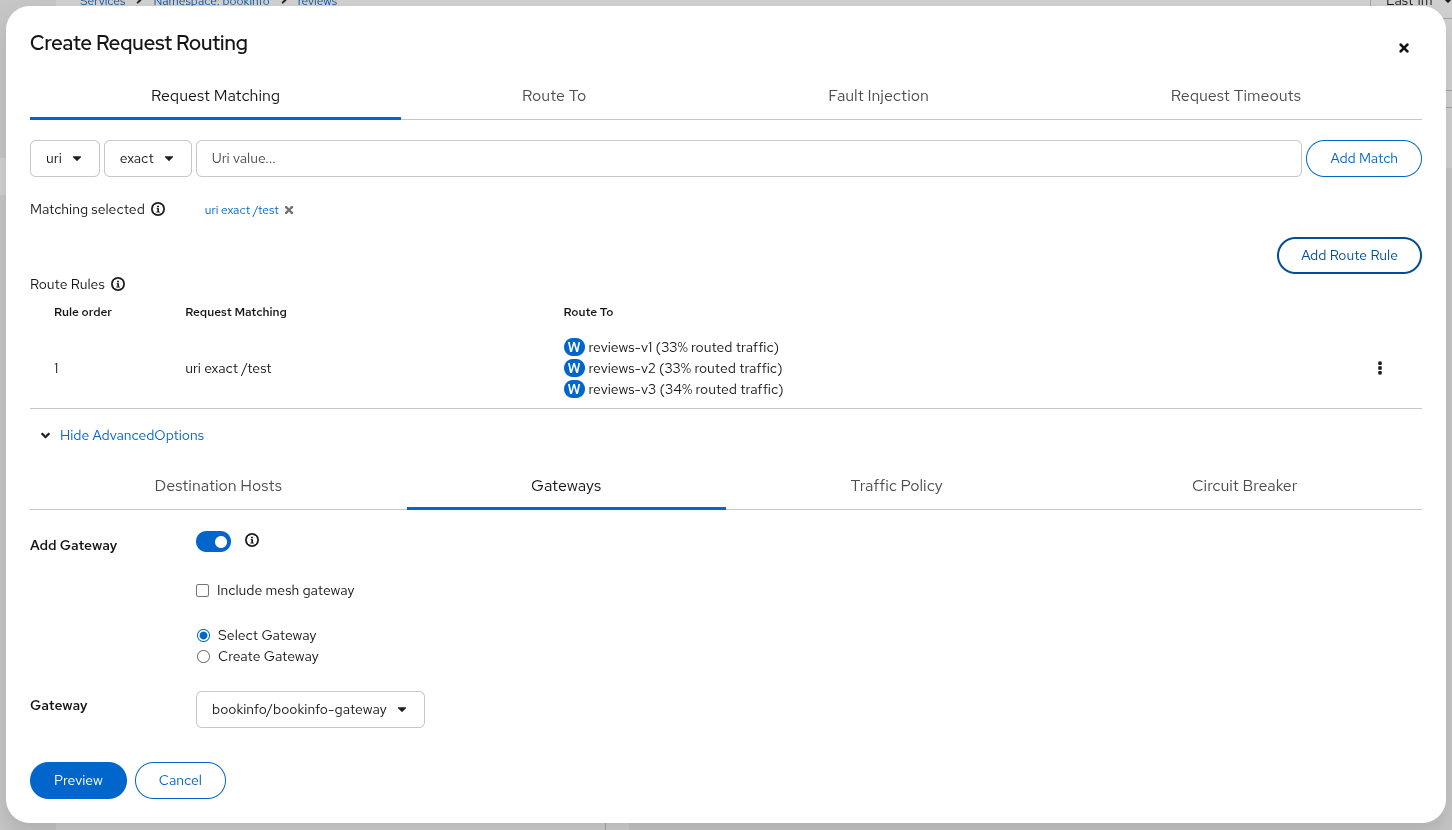
Task: Click the W workload icon for reviews-v3
Action: pyautogui.click(x=574, y=389)
